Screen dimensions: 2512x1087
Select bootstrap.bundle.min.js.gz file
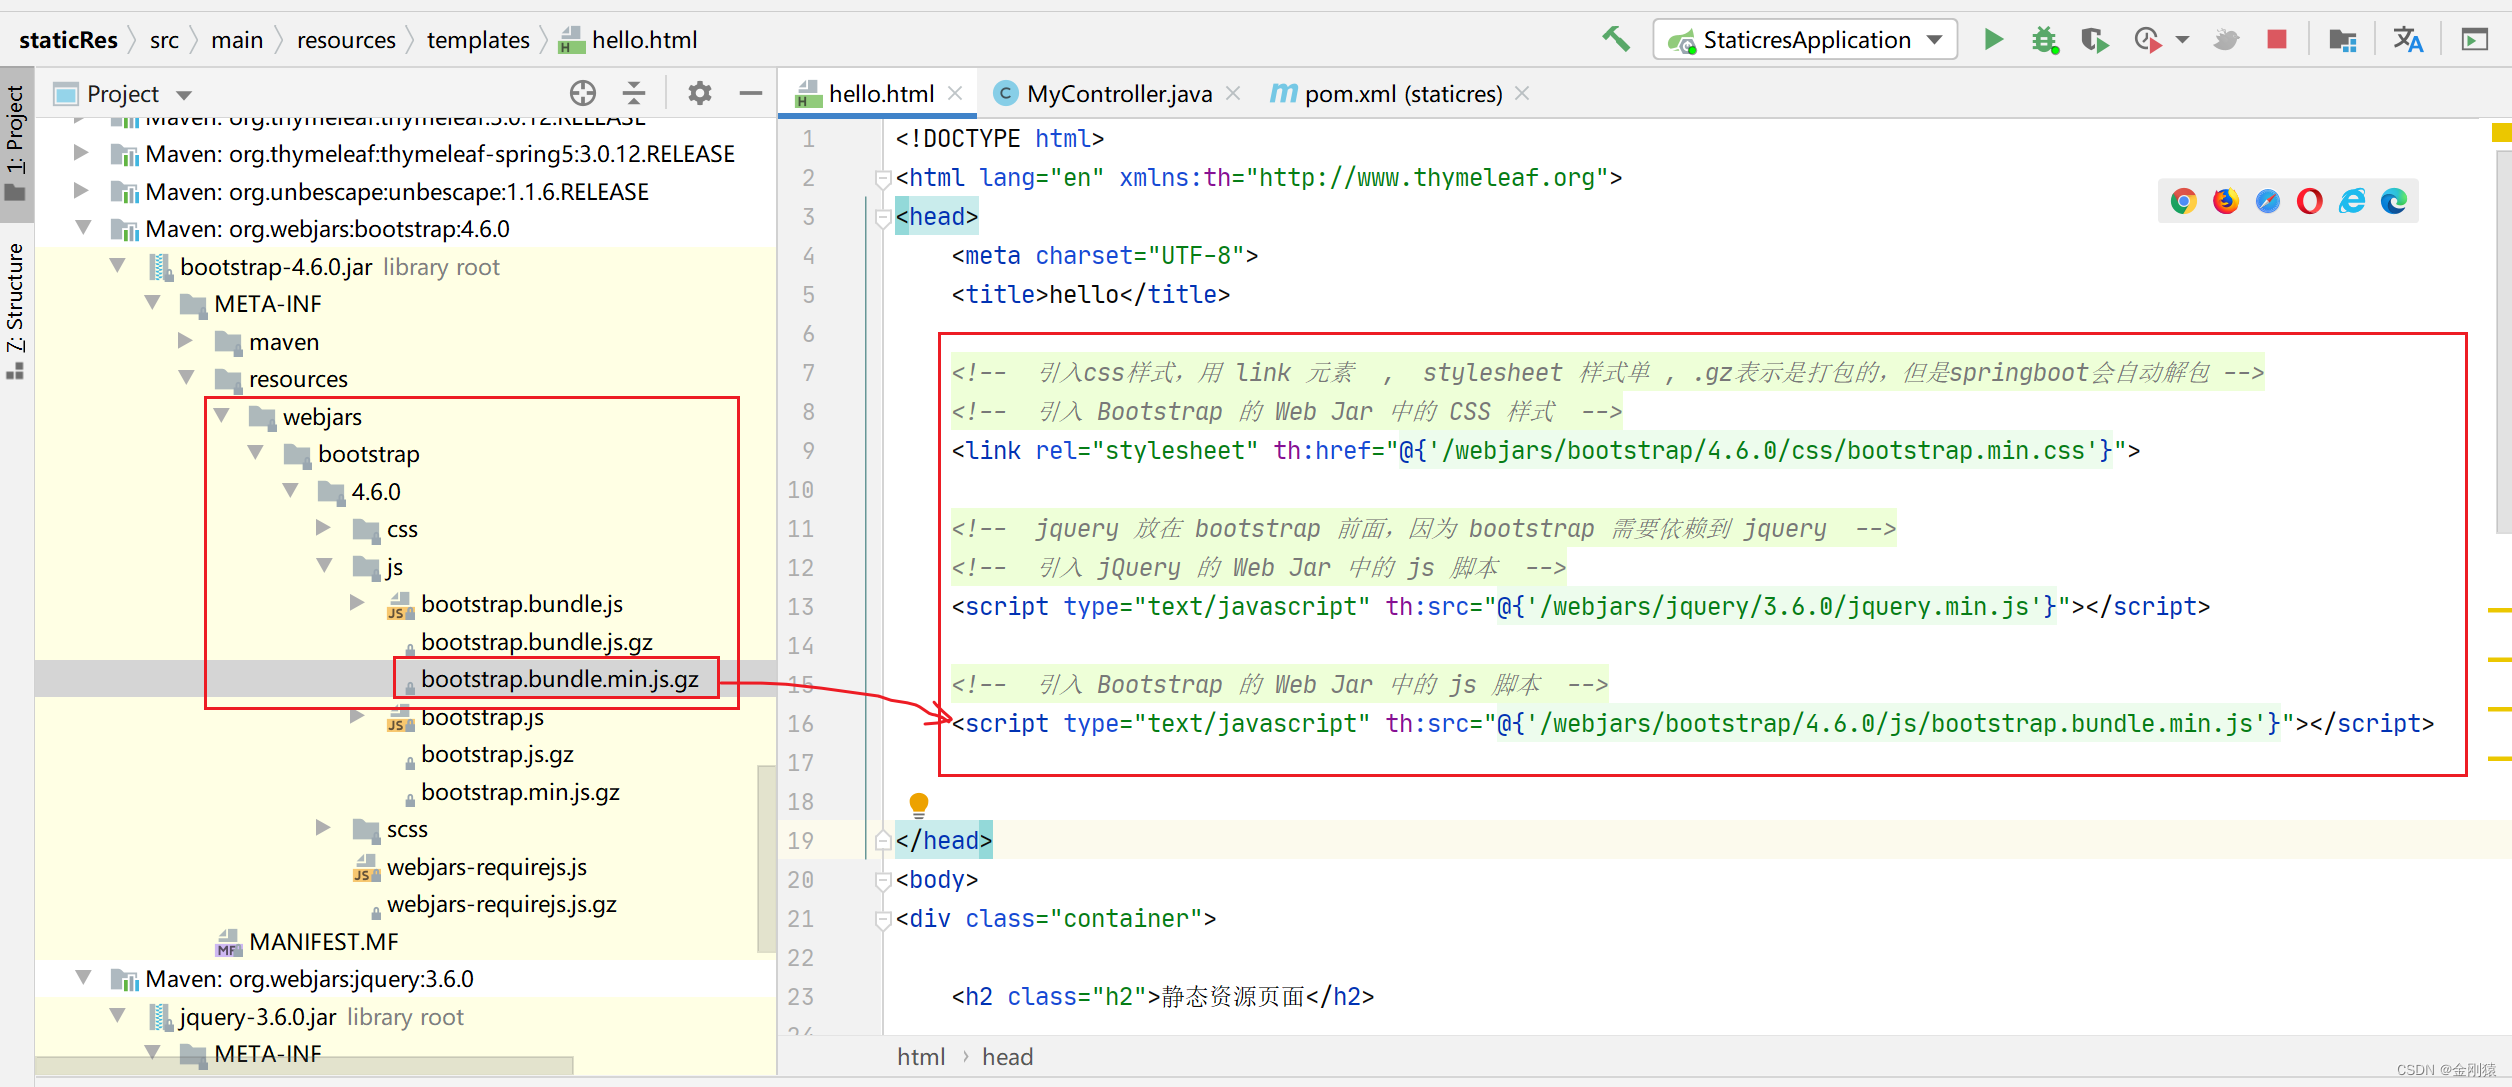pos(559,679)
